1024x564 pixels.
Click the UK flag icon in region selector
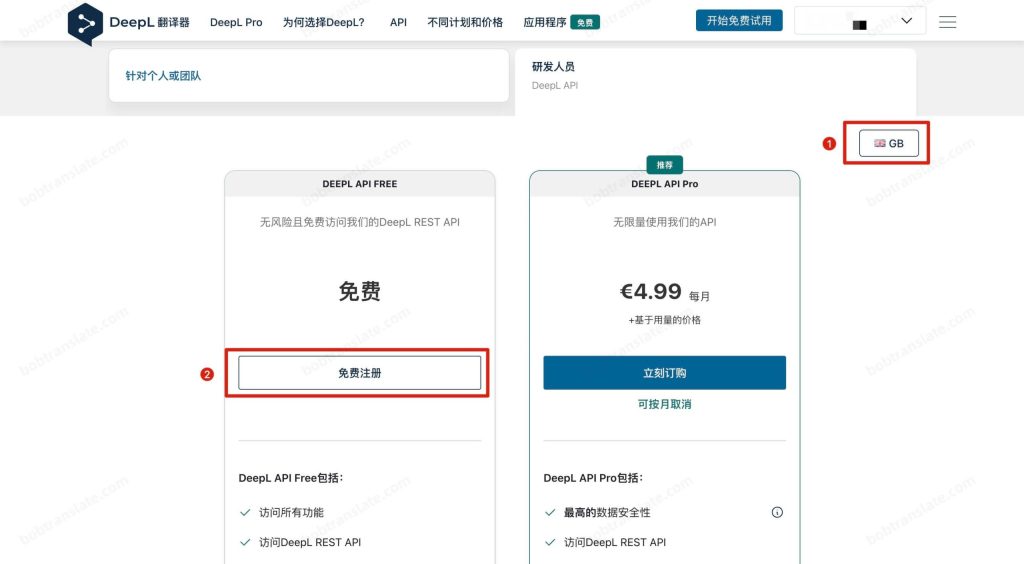(879, 143)
